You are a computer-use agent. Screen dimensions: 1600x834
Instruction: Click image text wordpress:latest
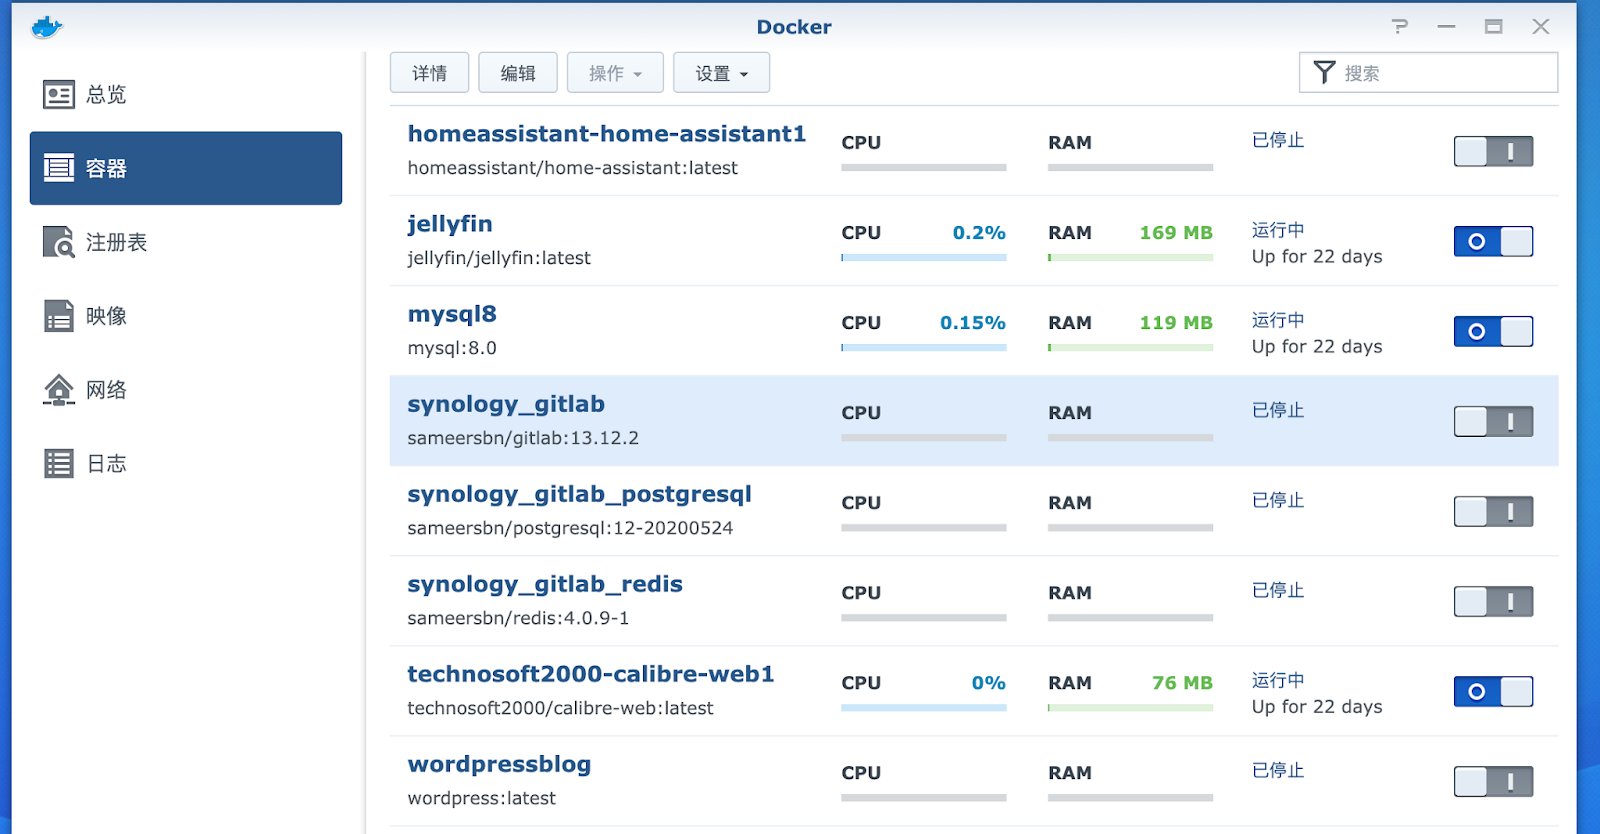(x=481, y=798)
